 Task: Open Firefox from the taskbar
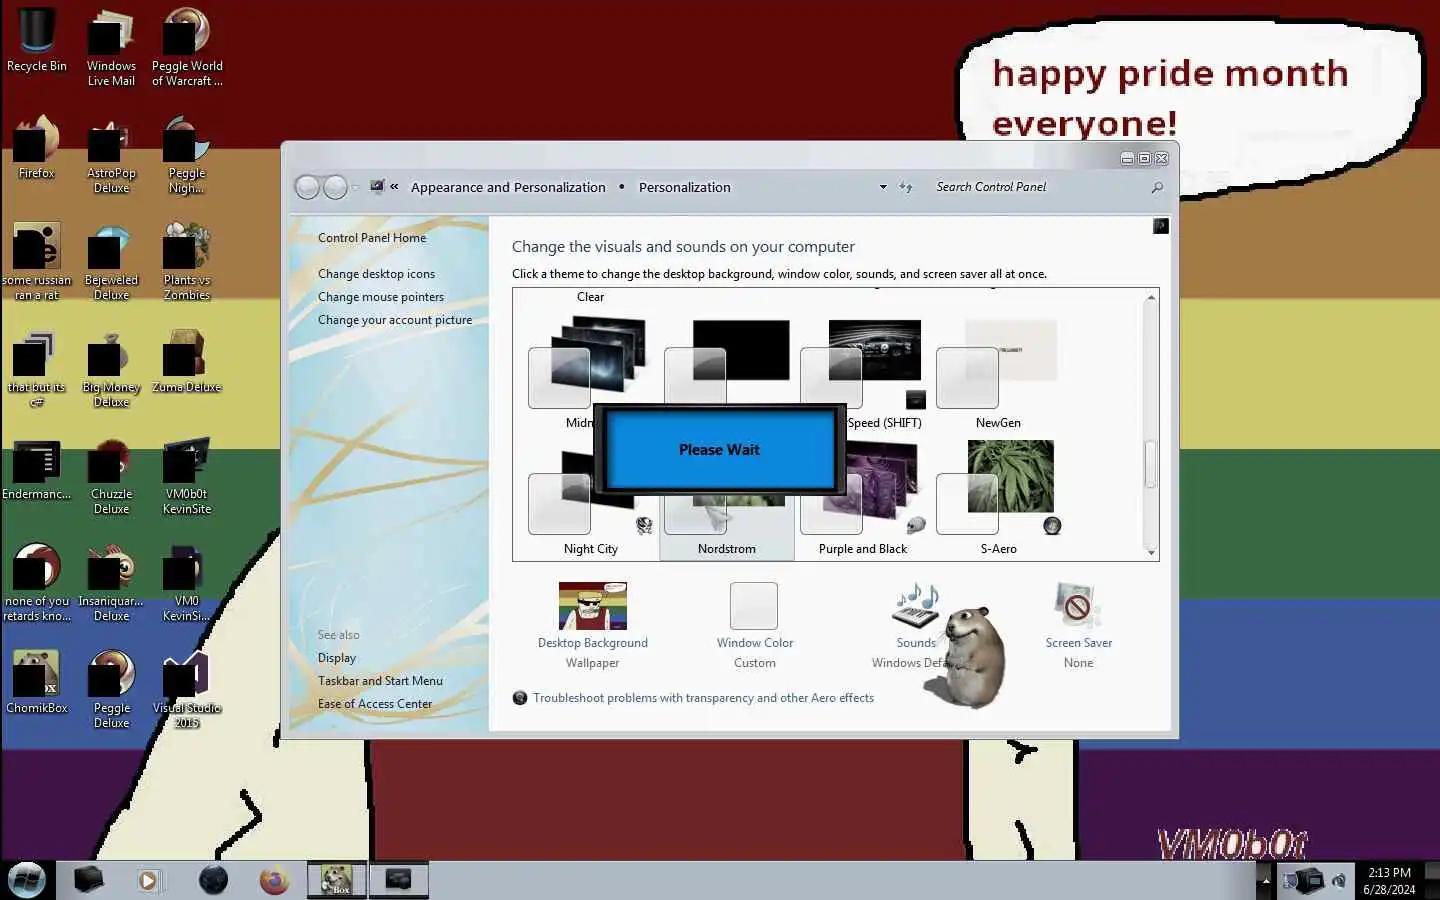[x=274, y=880]
